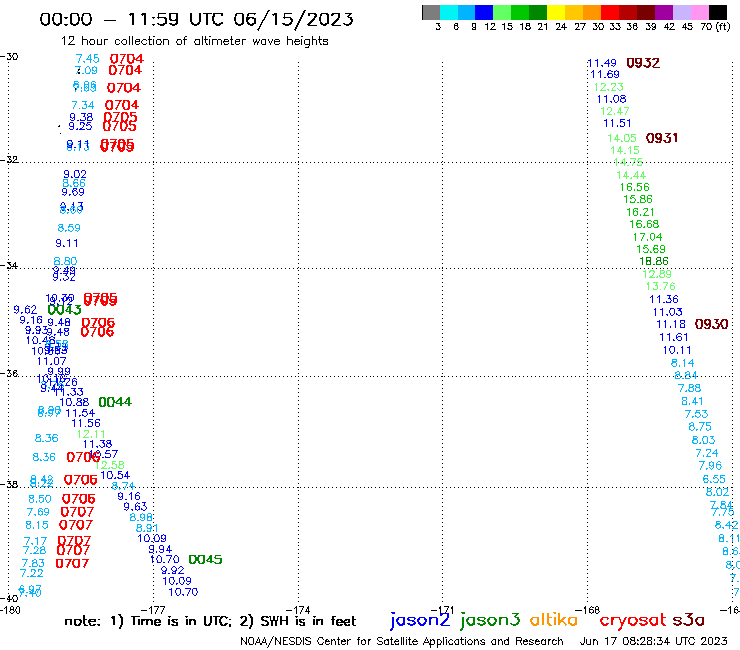Screen dimensions: 740x650
Task: Click the wave height value '12.89'
Action: (x=657, y=274)
